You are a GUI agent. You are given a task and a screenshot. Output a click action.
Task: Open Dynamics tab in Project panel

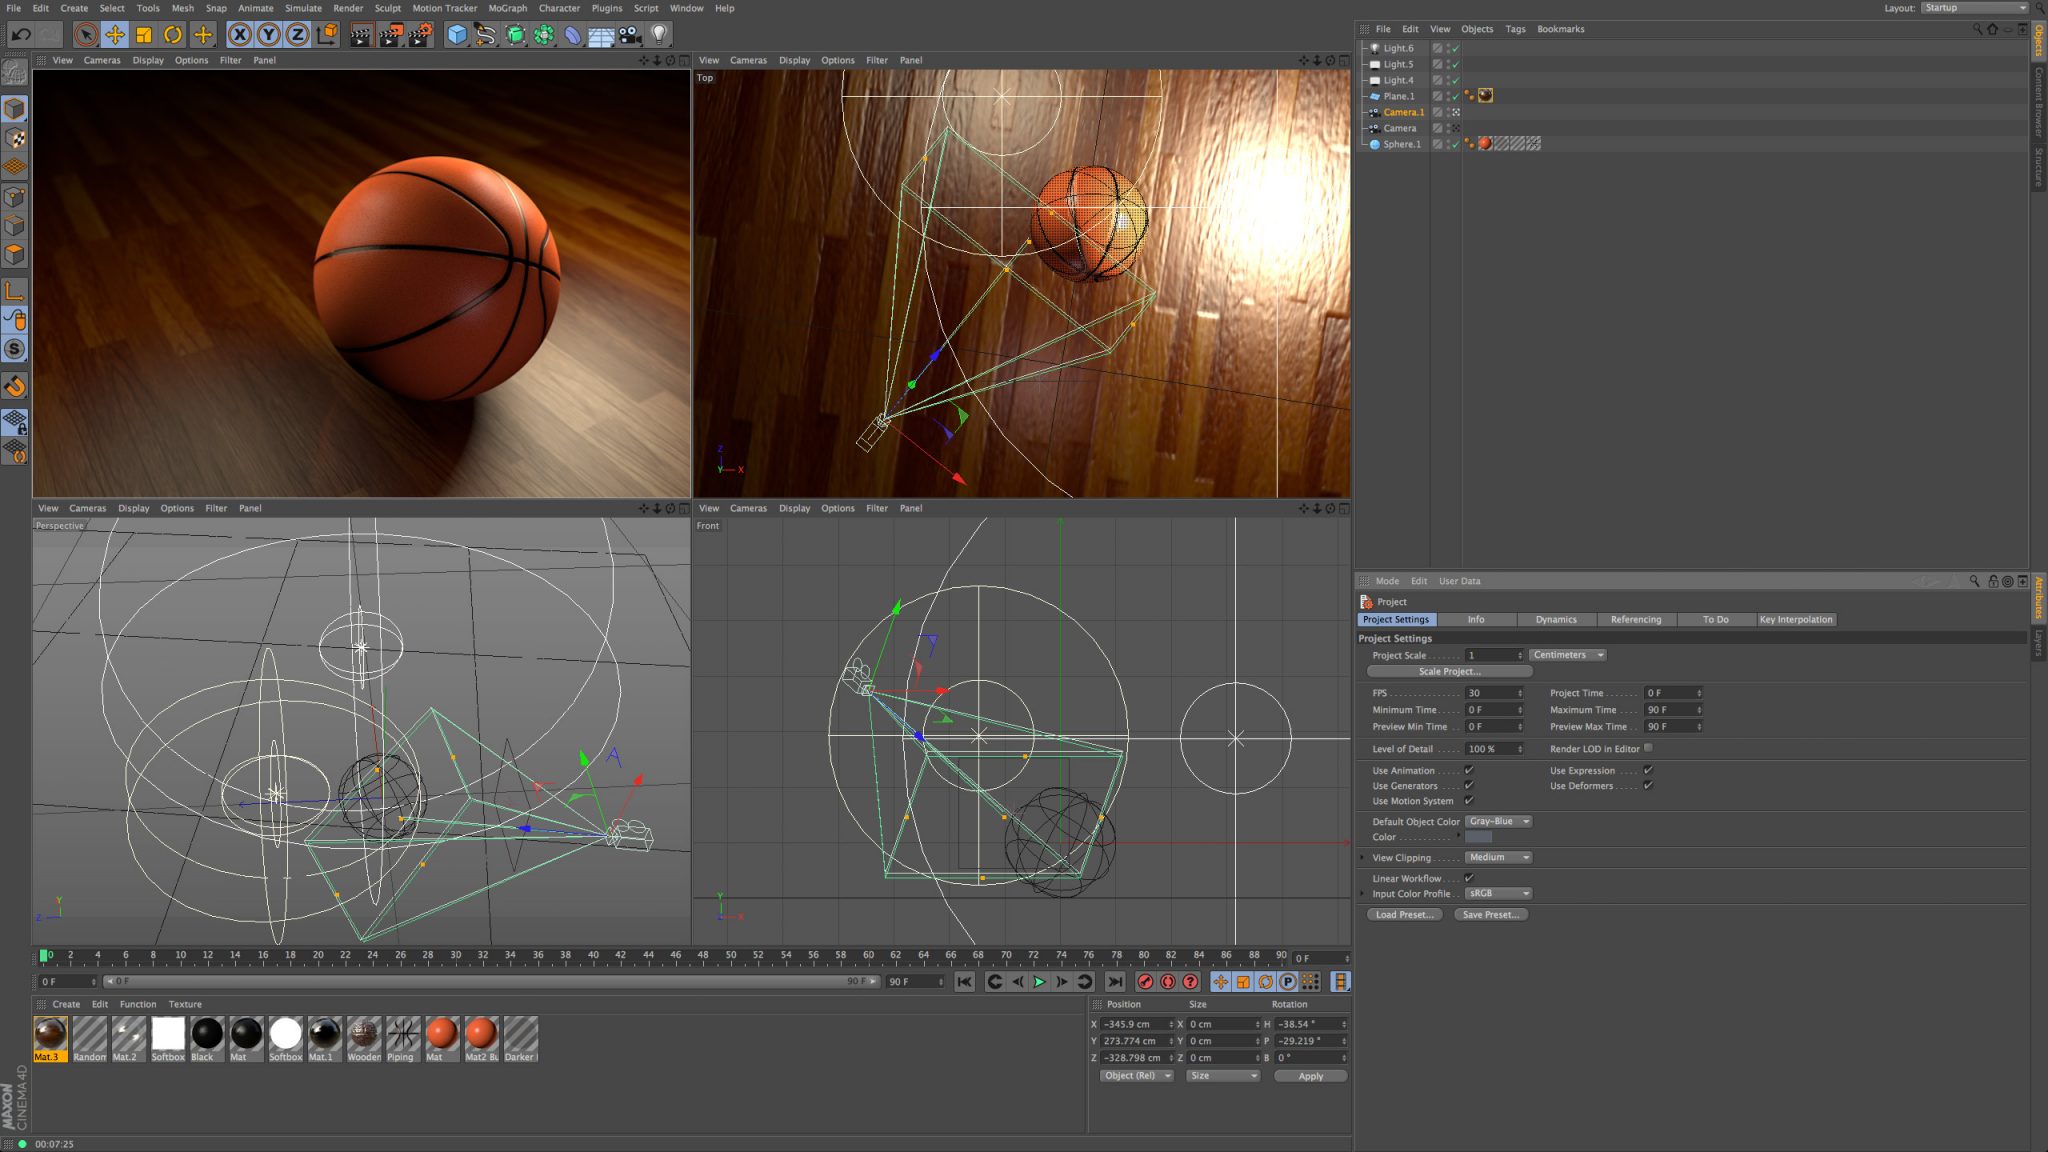point(1554,619)
